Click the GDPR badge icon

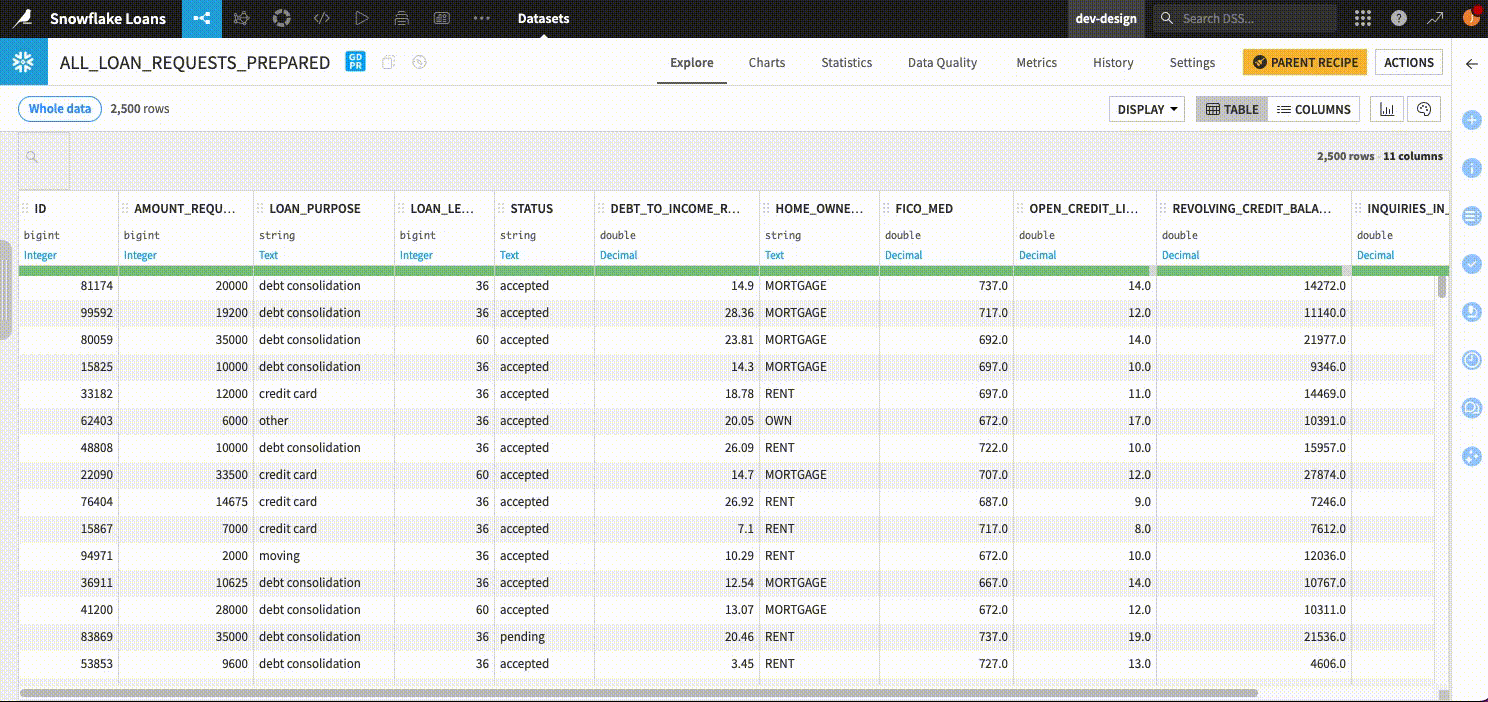[x=355, y=62]
